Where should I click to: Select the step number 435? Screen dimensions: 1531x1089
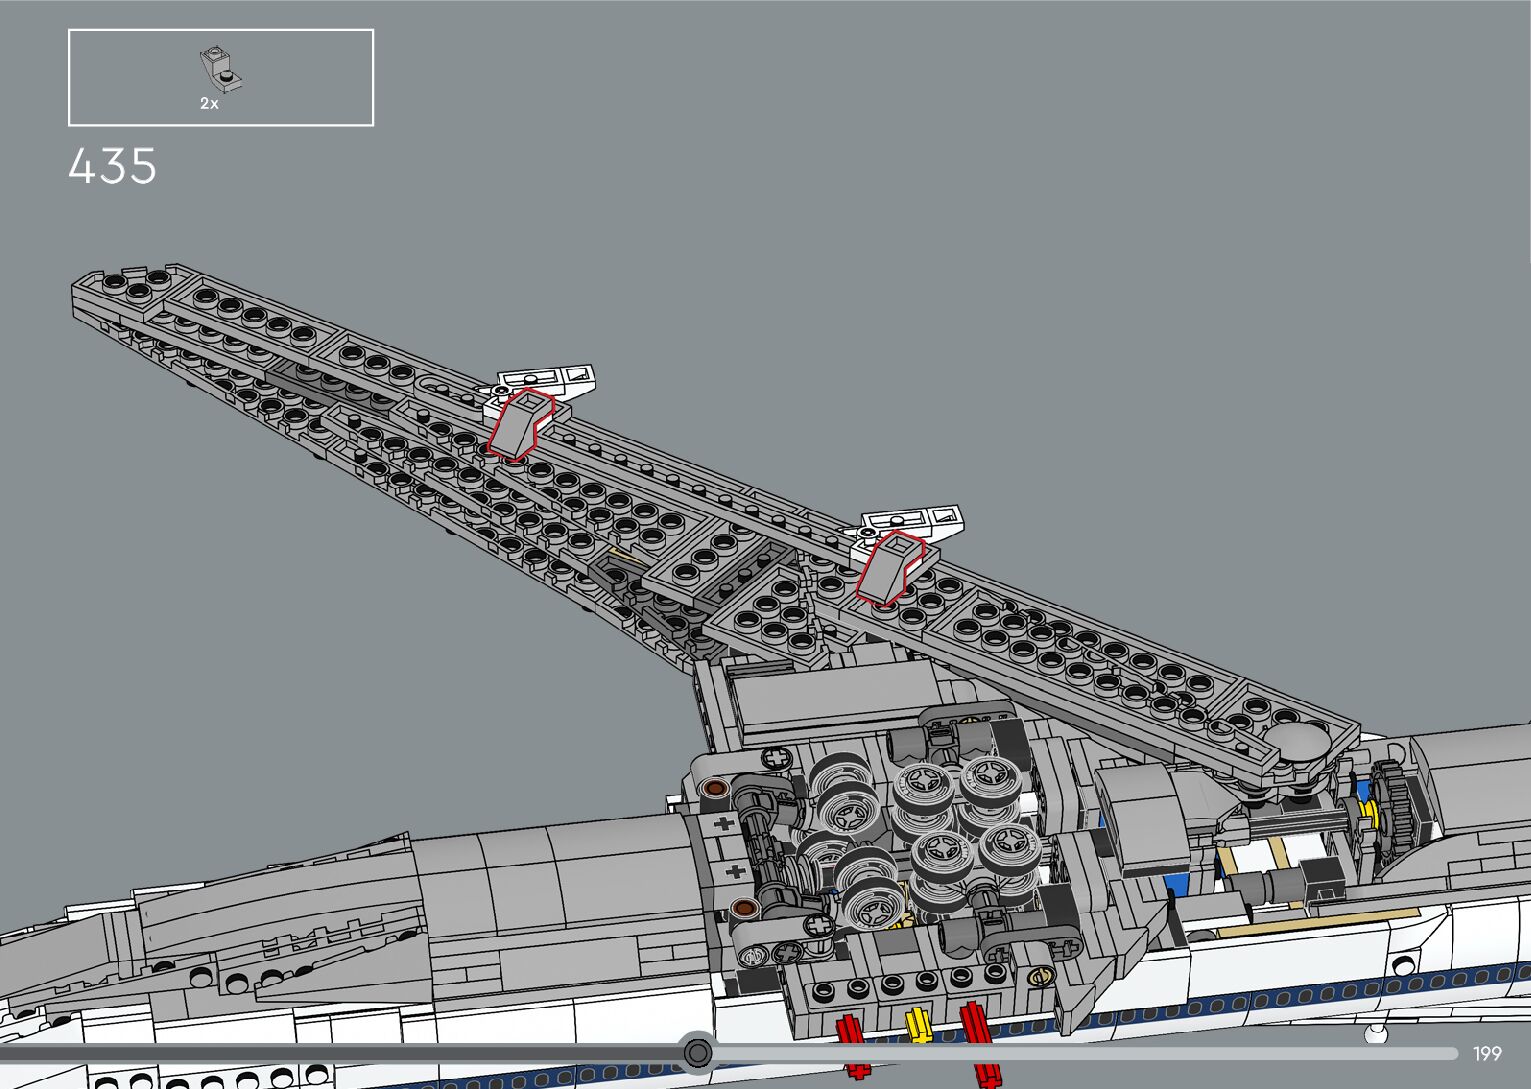pyautogui.click(x=113, y=166)
